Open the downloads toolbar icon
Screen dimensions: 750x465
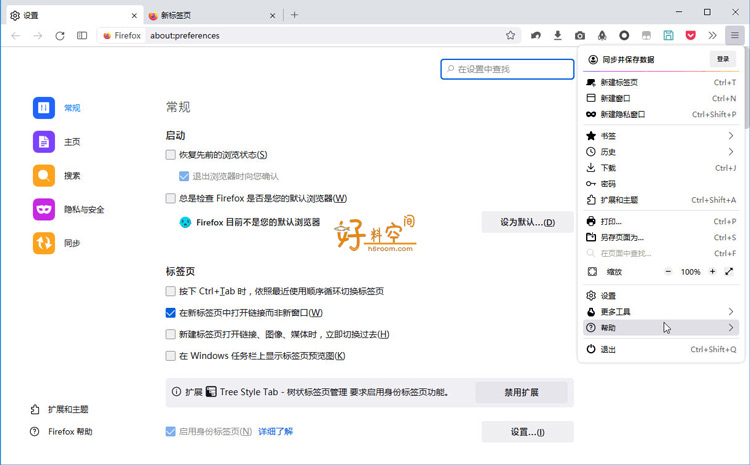558,35
